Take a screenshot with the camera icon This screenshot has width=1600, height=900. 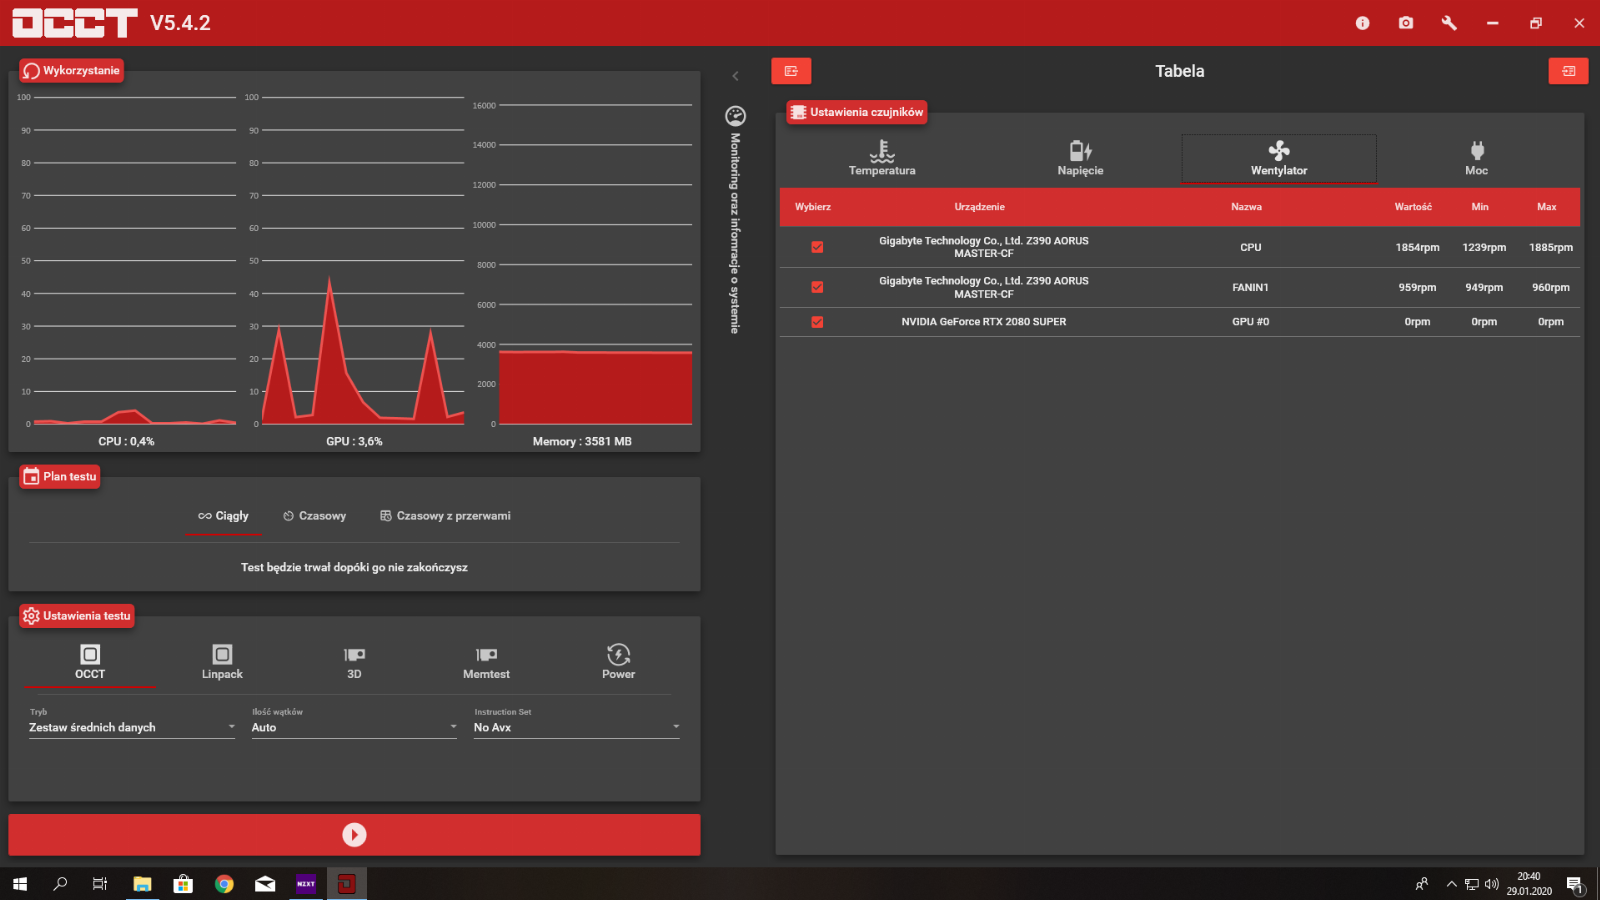click(1406, 23)
